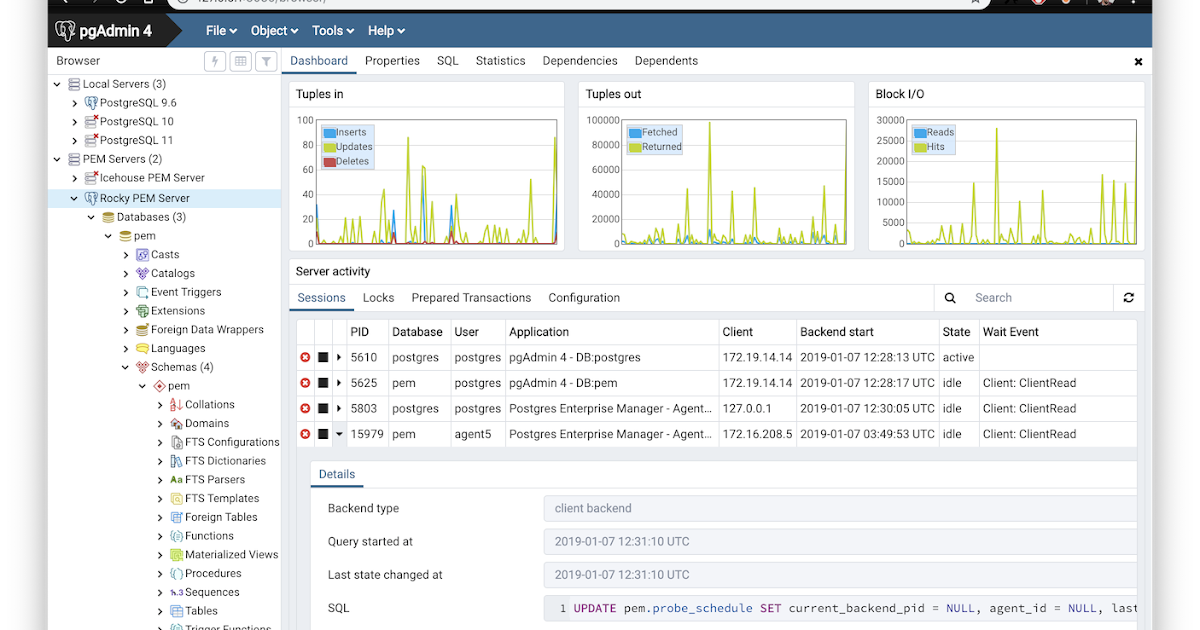Cancel query black square for PID 15979

[323, 434]
